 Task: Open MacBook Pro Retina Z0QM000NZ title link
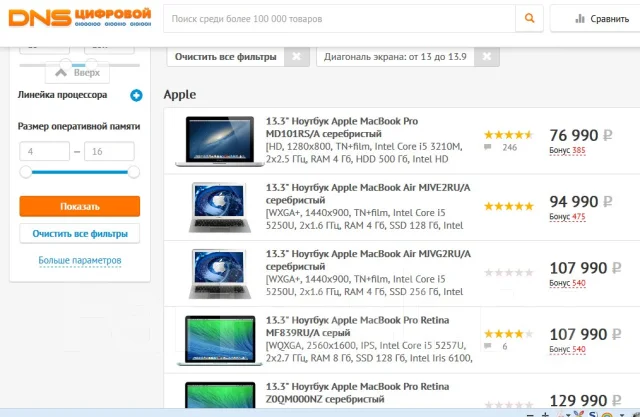(358, 393)
